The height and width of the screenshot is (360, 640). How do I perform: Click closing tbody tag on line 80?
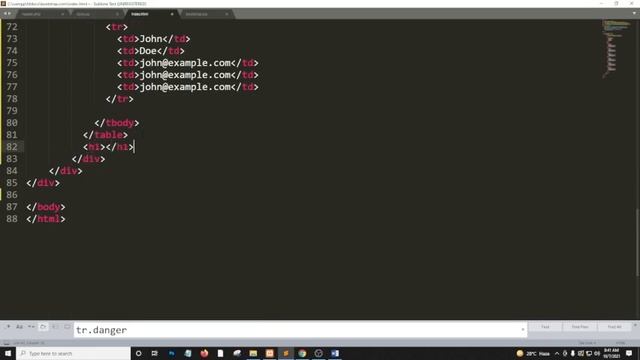(x=117, y=123)
